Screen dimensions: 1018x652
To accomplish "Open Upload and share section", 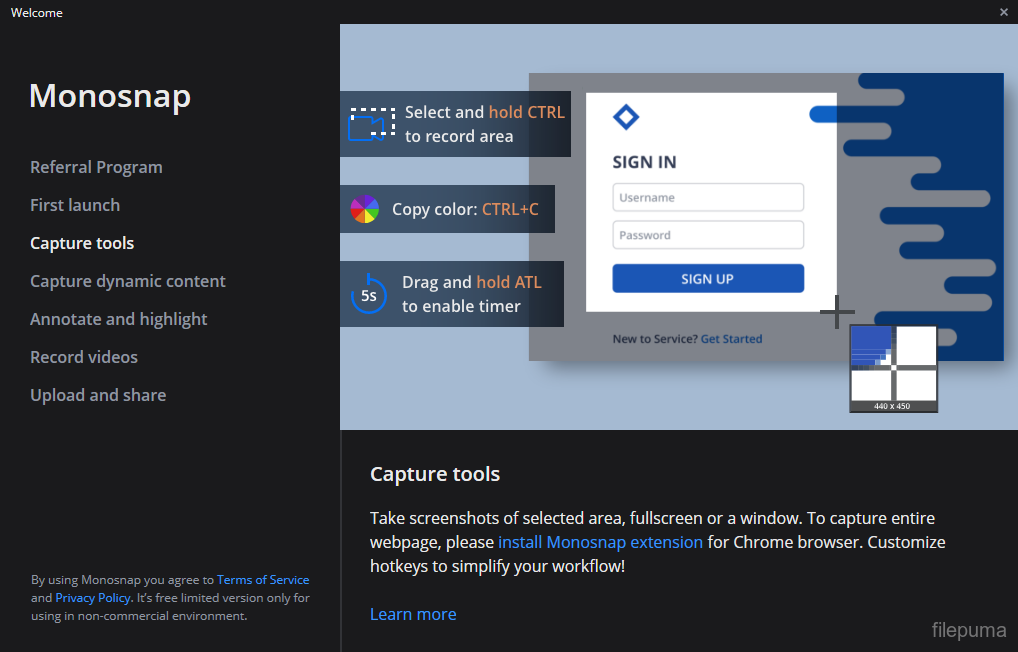I will (98, 395).
